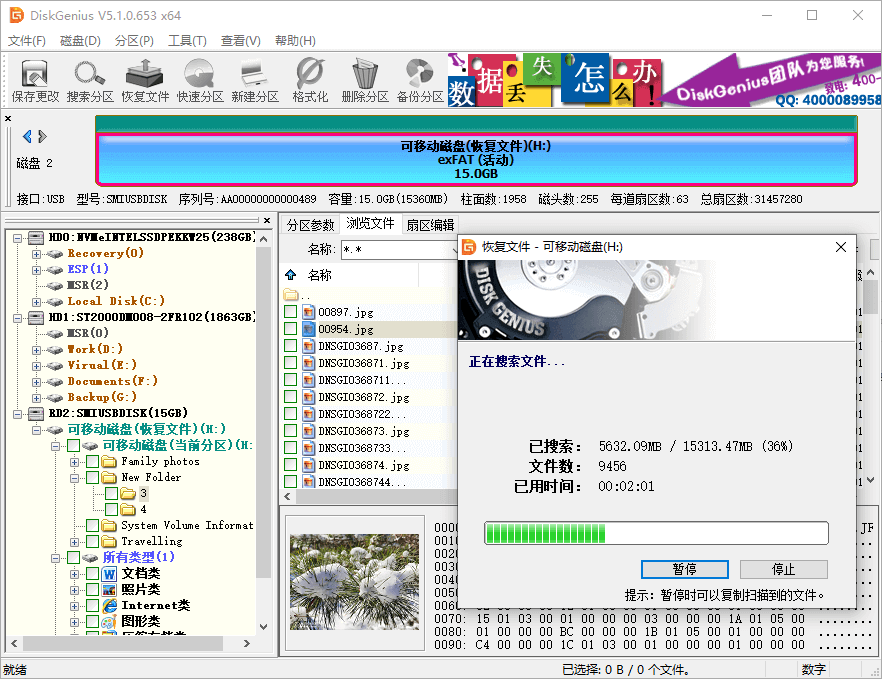The width and height of the screenshot is (882, 679).
Task: Expand the Family photos folder node
Action: point(74,462)
